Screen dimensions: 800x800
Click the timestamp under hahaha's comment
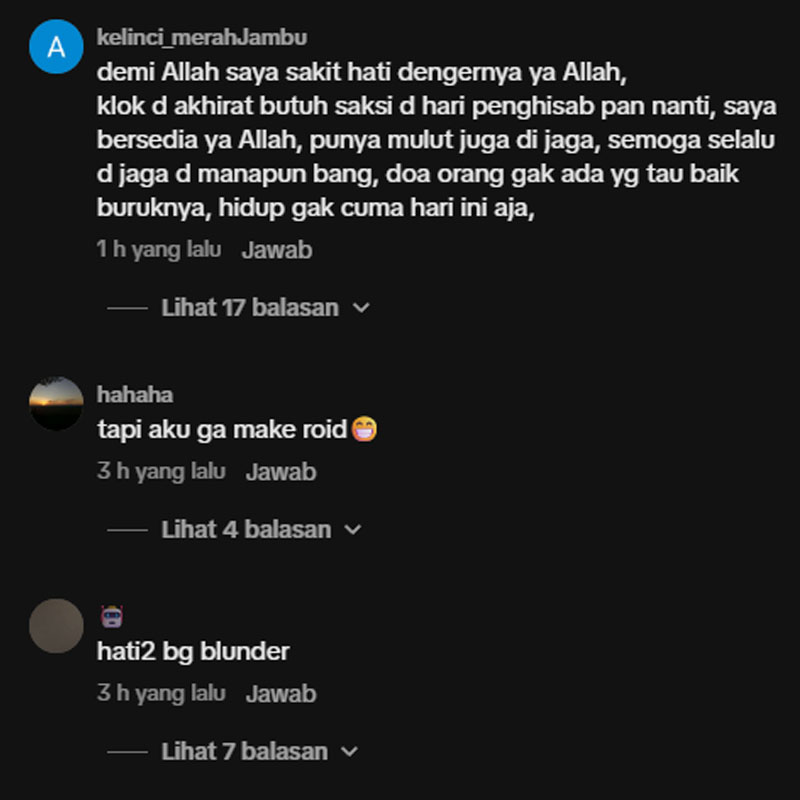click(161, 471)
